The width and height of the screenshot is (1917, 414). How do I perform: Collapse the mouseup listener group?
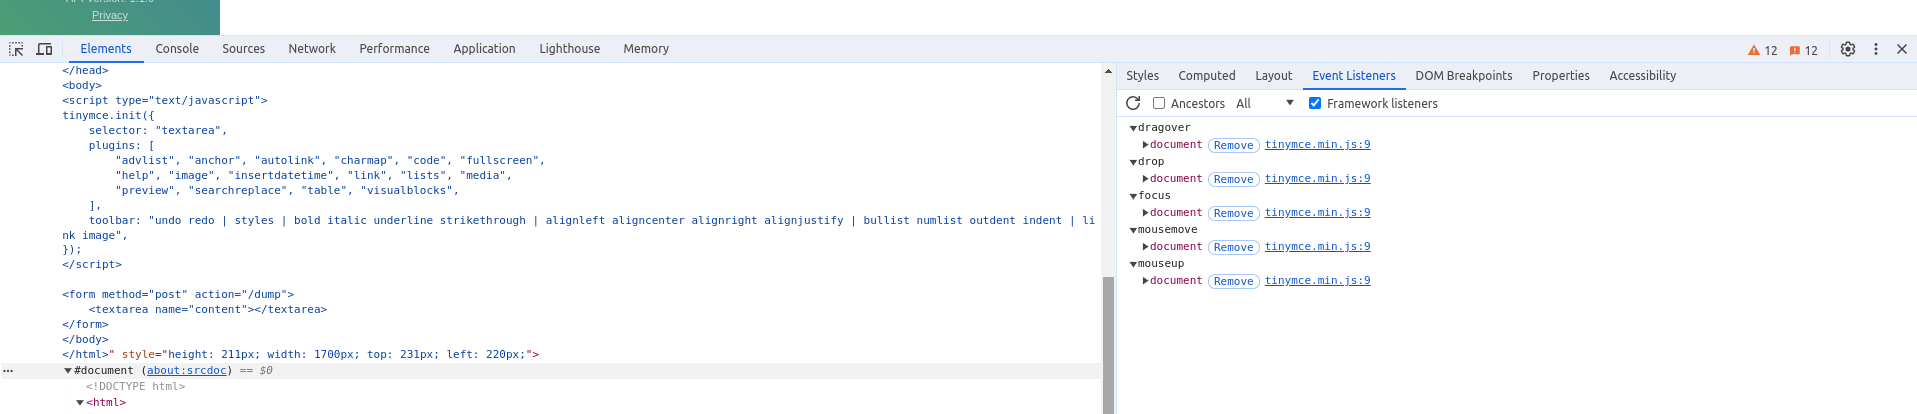point(1133,264)
